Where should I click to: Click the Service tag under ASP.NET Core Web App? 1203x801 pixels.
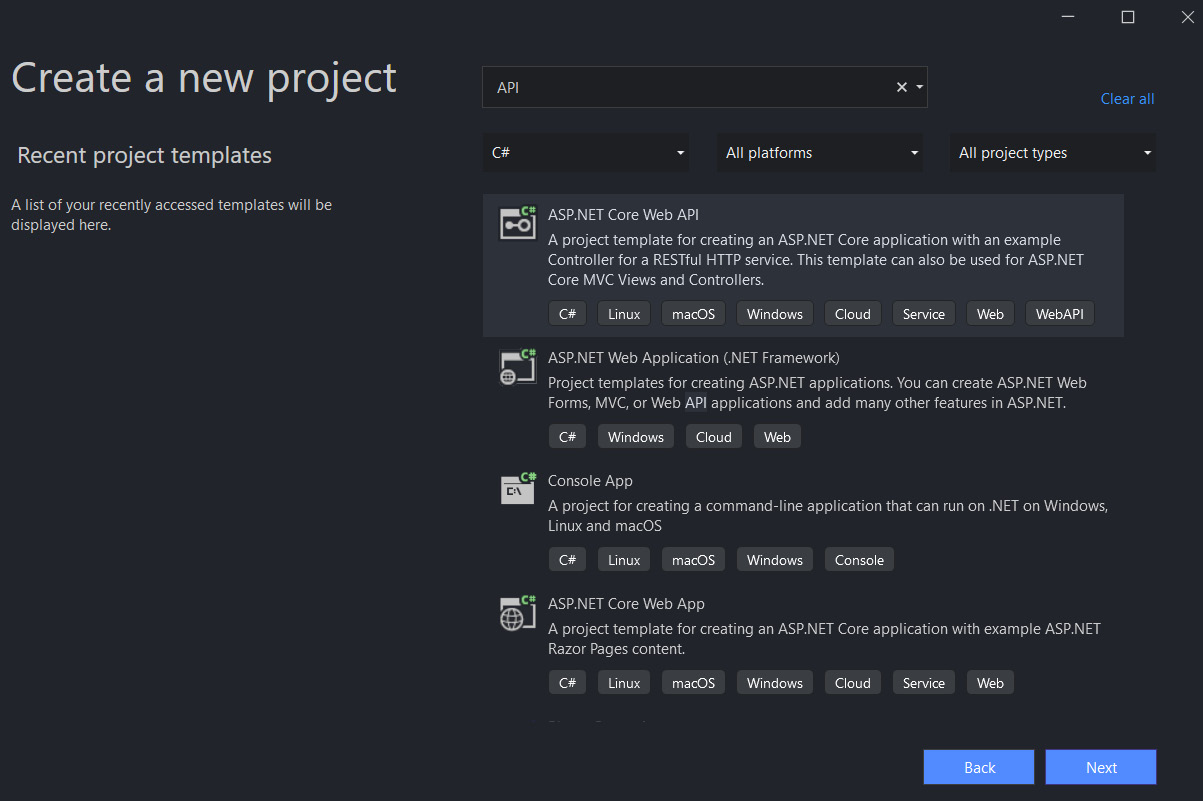click(x=924, y=683)
